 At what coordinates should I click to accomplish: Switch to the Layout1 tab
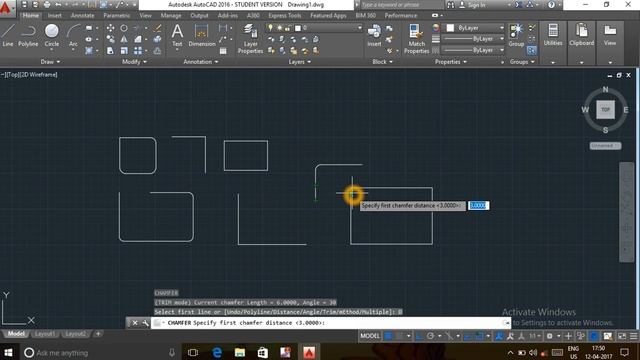pyautogui.click(x=45, y=334)
